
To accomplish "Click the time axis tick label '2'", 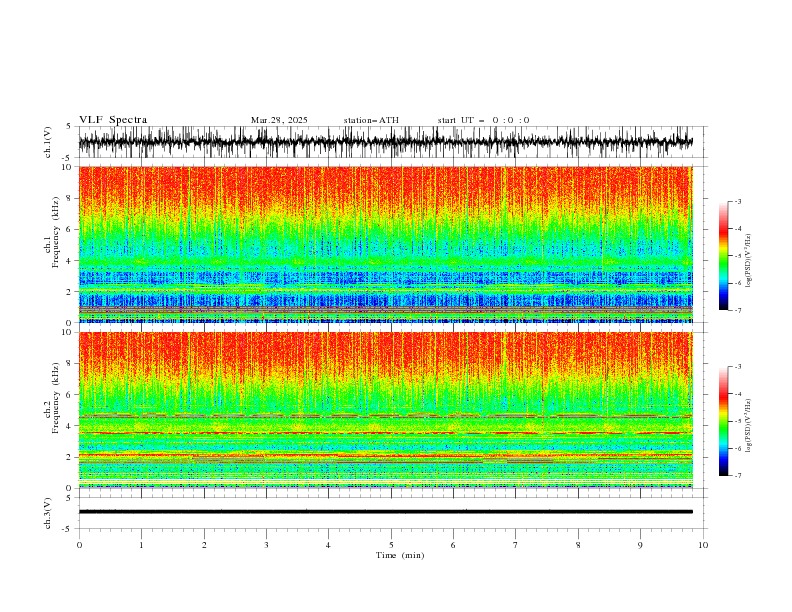I will [204, 545].
